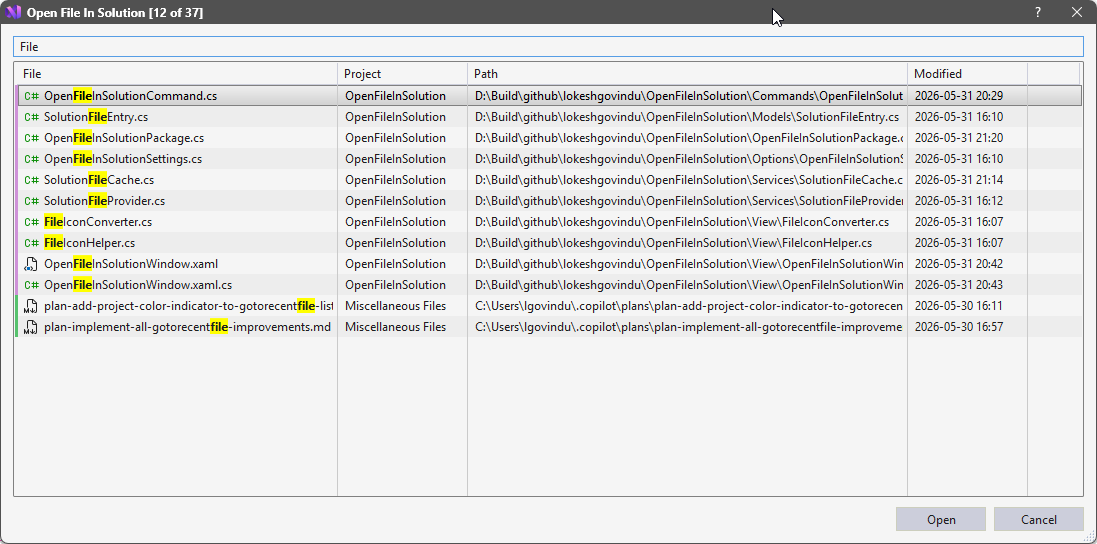Image resolution: width=1097 pixels, height=544 pixels.
Task: Click the C# icon beside OpenFileInSolutionPackage.cs
Action: pos(31,138)
